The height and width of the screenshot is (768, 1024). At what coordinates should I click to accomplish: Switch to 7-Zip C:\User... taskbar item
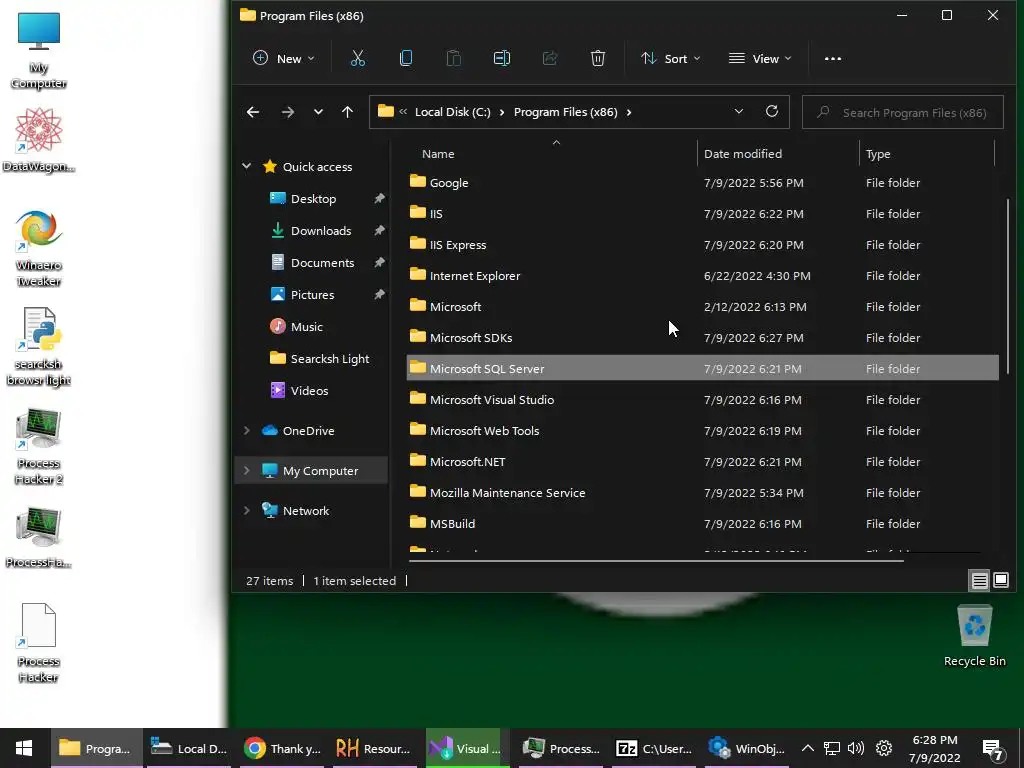pyautogui.click(x=654, y=748)
